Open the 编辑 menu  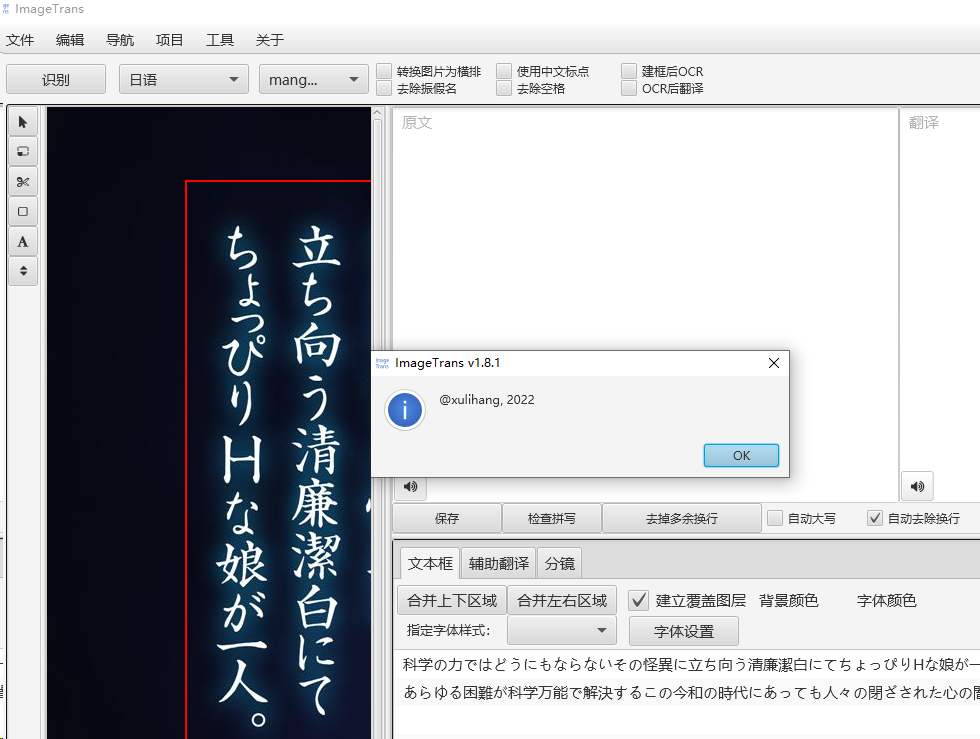(70, 40)
